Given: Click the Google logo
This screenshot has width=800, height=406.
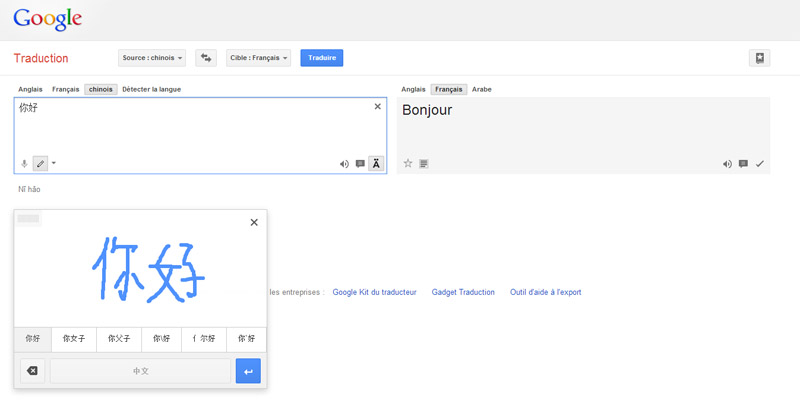Looking at the screenshot, I should point(47,19).
